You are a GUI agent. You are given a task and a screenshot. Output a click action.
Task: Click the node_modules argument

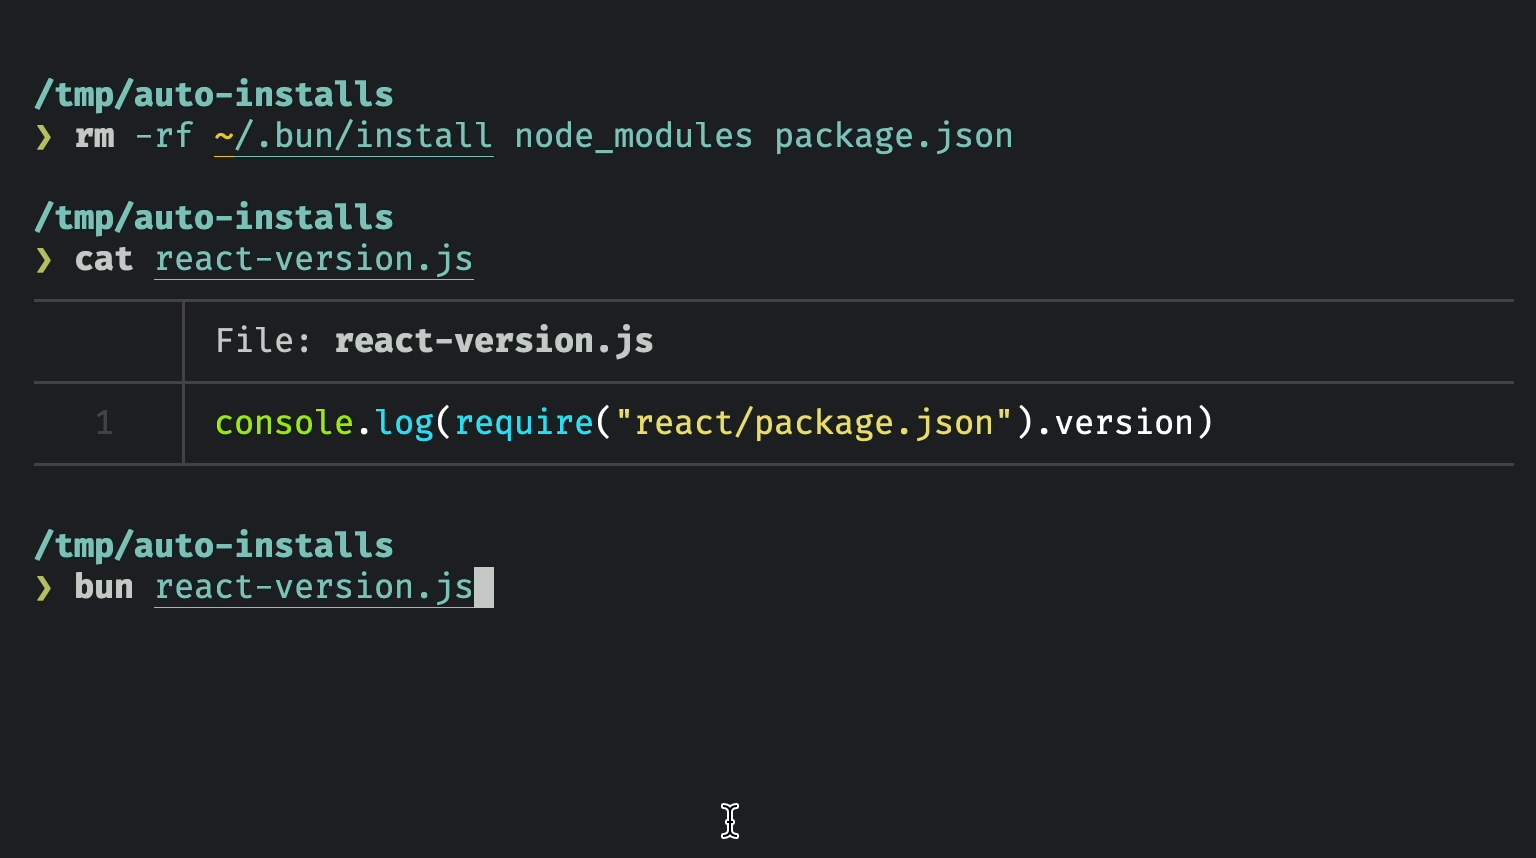tap(633, 137)
